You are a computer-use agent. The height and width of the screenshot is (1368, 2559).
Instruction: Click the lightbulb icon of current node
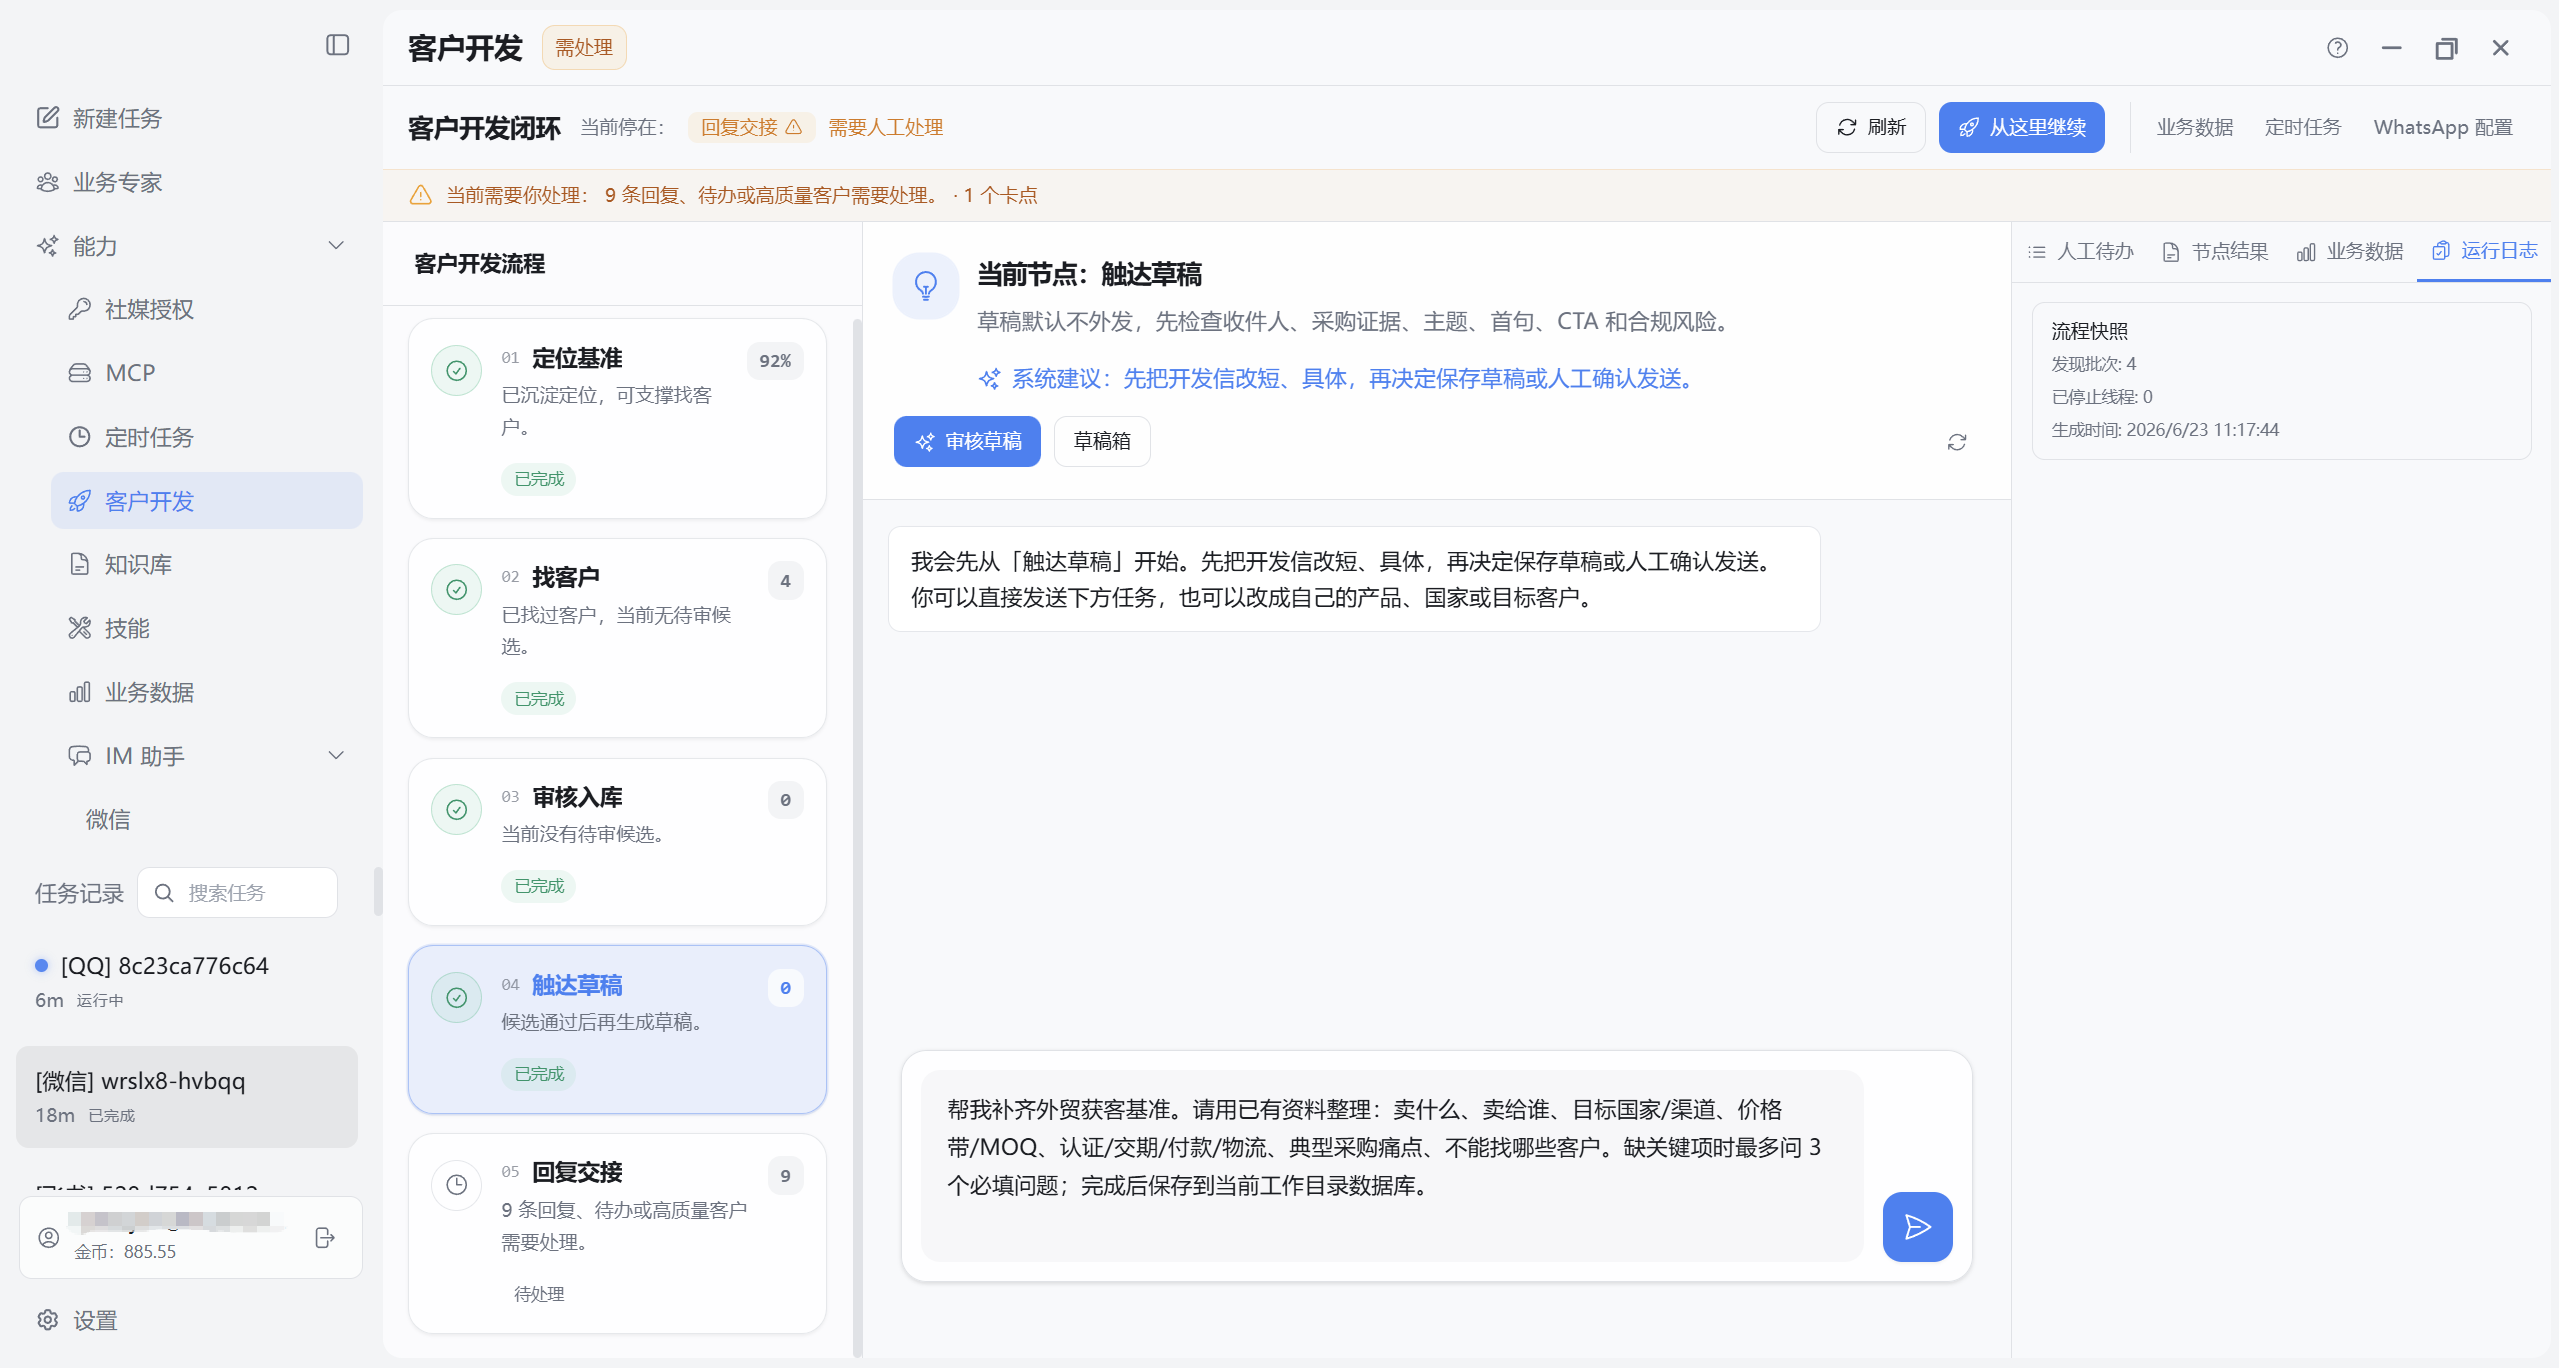pos(926,286)
